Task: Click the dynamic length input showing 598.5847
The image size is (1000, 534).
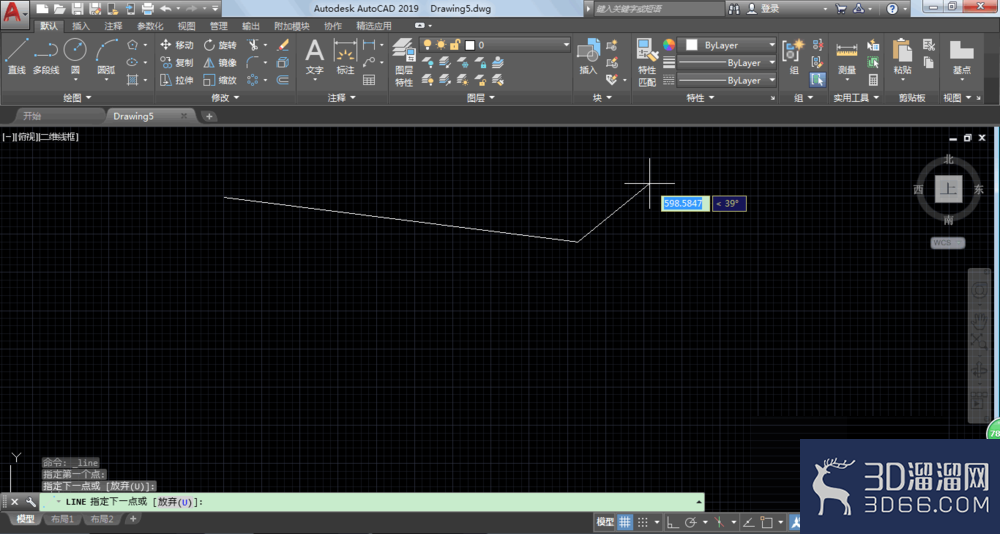Action: click(686, 204)
